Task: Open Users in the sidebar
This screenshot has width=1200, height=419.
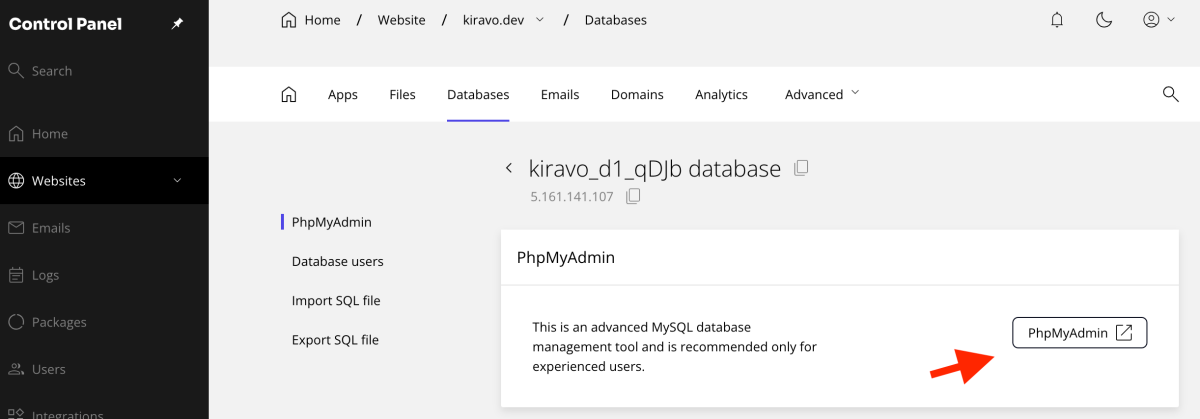Action: (104, 369)
